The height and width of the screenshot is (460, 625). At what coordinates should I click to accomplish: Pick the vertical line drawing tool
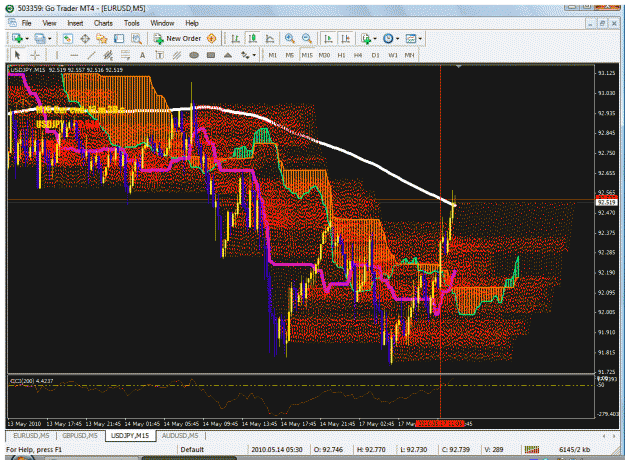point(57,55)
